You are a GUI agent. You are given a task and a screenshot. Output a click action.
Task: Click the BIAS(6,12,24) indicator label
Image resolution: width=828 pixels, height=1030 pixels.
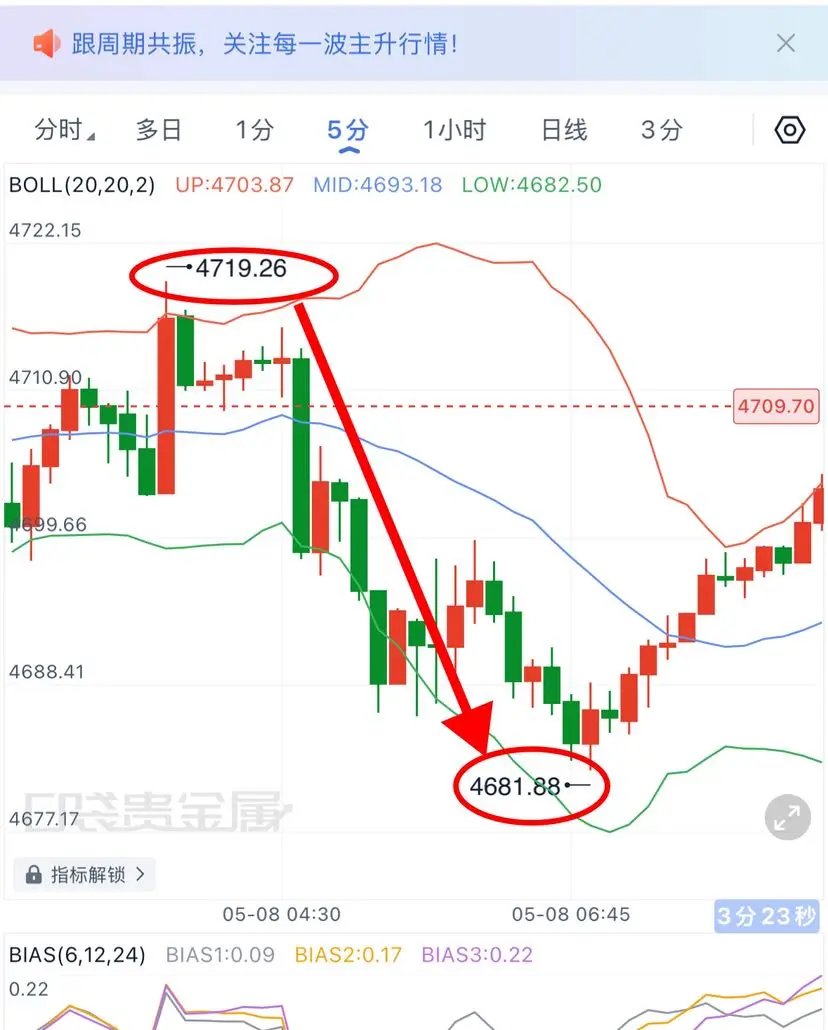77,954
